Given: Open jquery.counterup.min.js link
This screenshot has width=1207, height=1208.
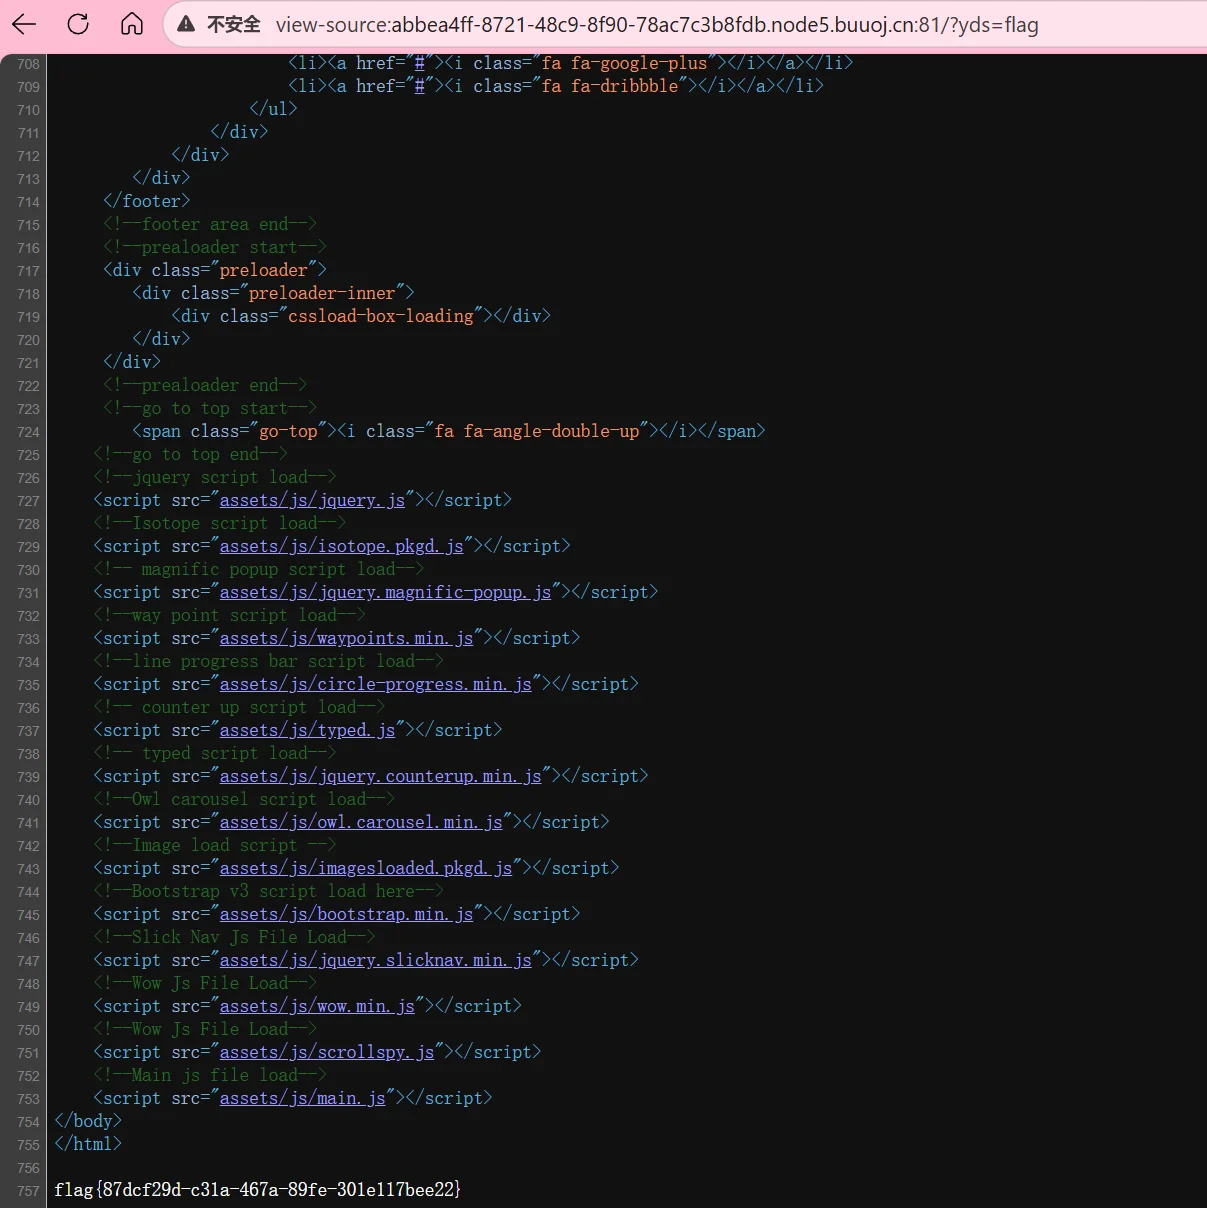Looking at the screenshot, I should (380, 776).
